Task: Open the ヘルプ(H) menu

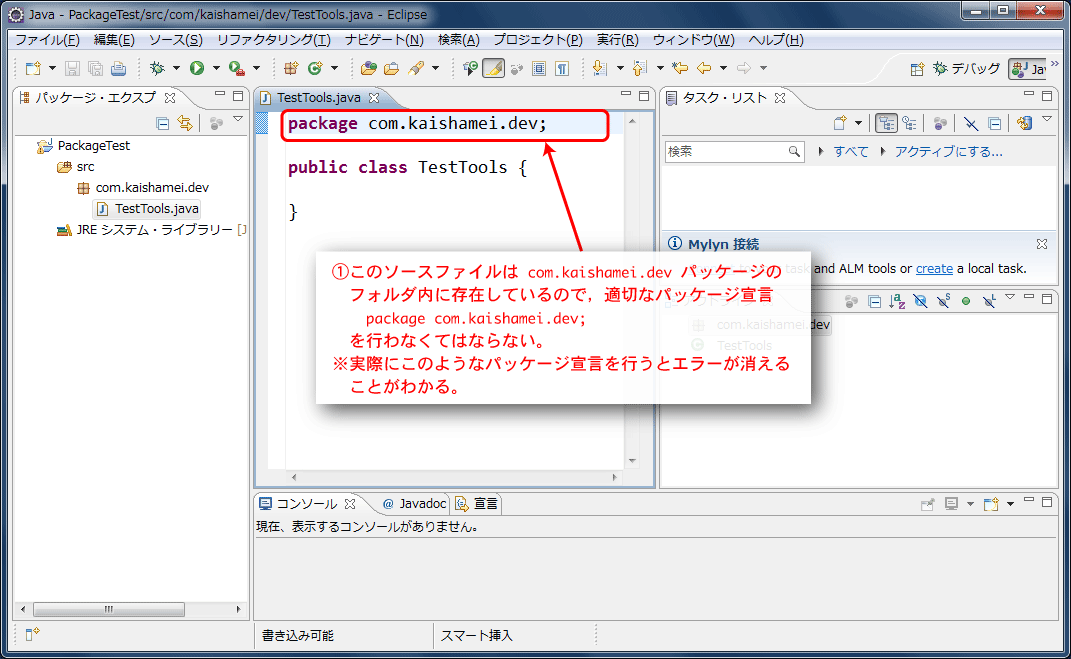Action: [776, 40]
